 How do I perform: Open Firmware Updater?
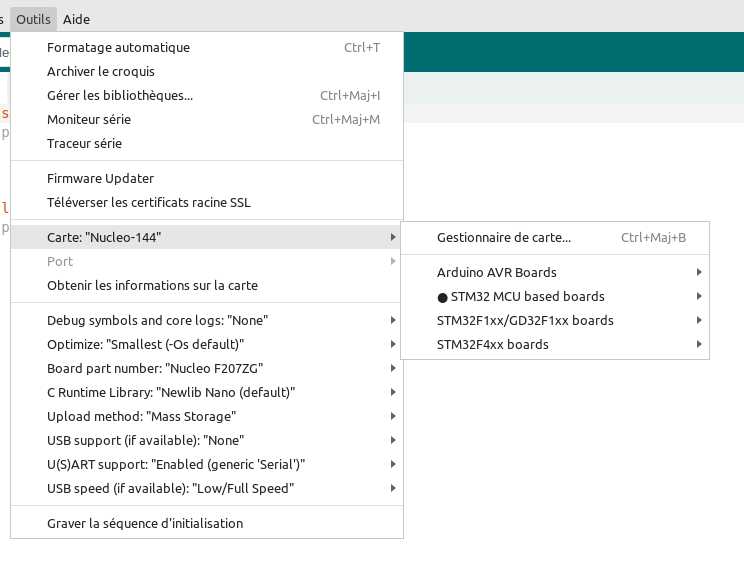coord(100,178)
